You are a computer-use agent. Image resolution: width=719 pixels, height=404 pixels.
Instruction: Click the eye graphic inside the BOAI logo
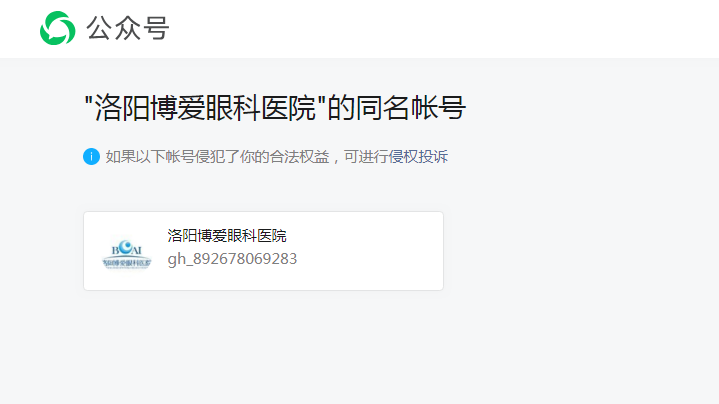pos(126,247)
